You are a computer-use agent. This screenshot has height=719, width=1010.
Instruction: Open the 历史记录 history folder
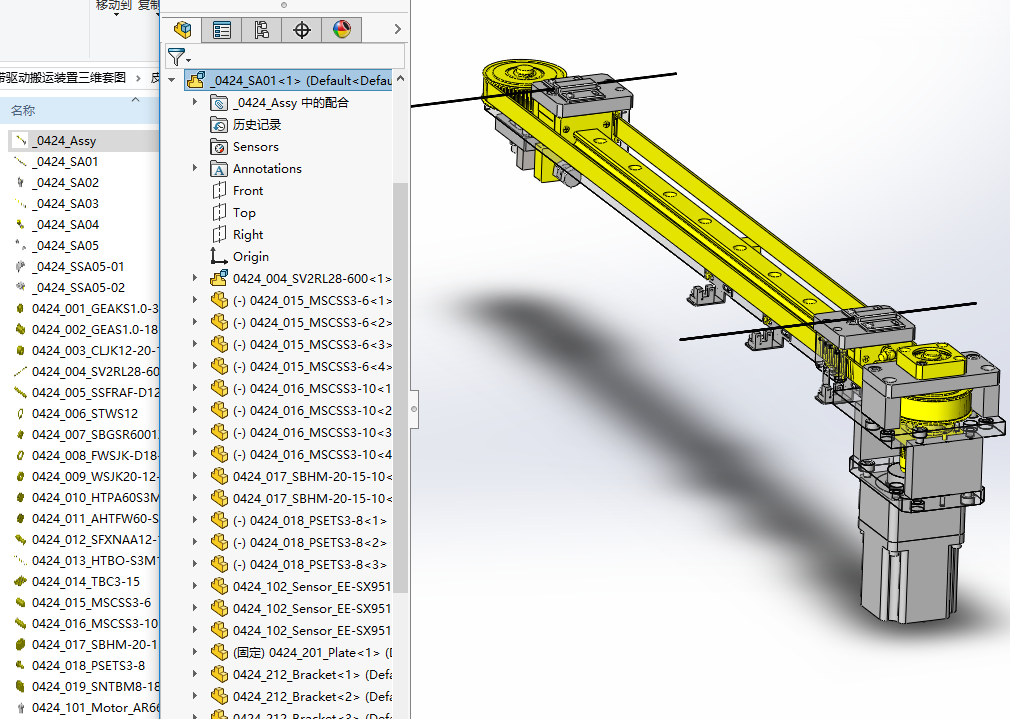click(256, 125)
